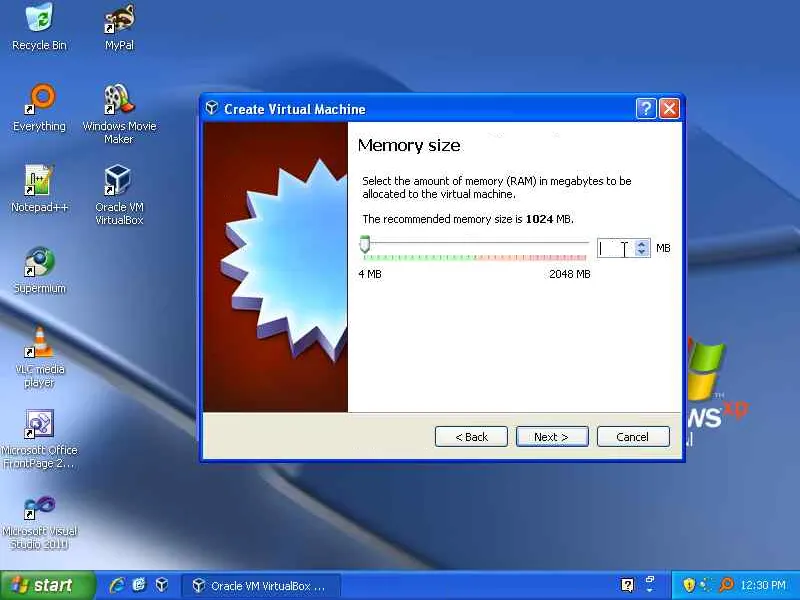Switch to Oracle VM VirtualBox taskbar button
Viewport: 800px width, 600px height.
tap(260, 586)
